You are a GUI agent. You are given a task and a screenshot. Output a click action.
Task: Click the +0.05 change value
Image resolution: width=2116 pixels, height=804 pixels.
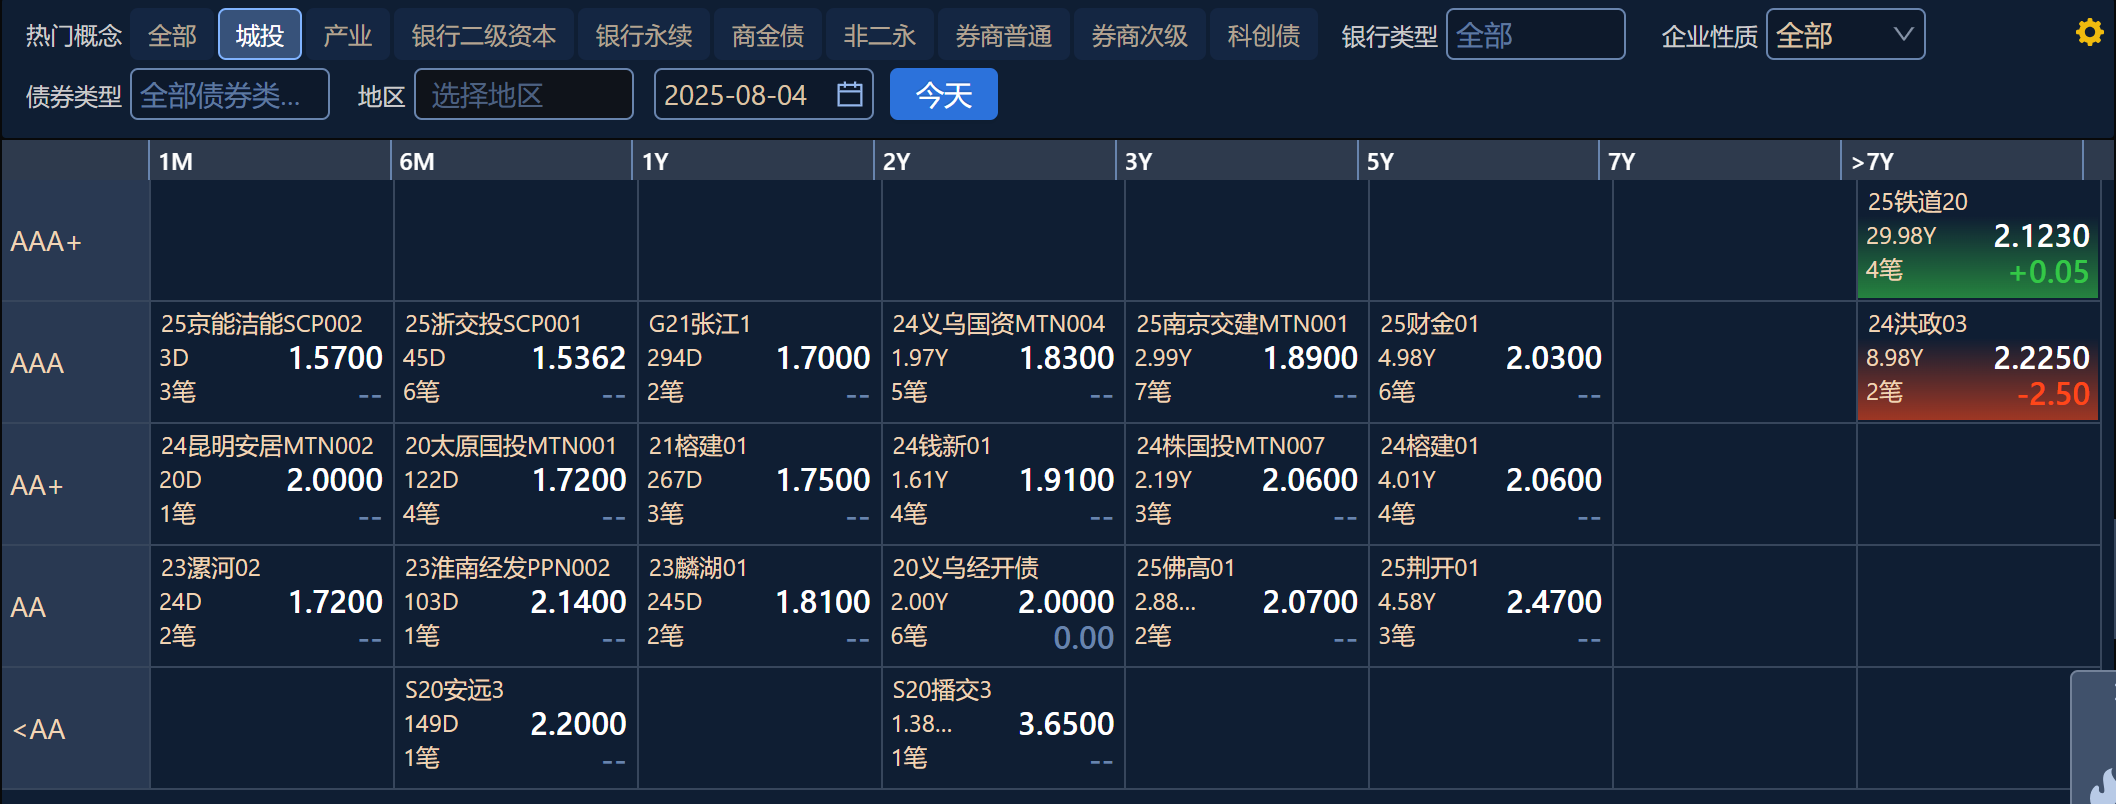coord(2049,272)
